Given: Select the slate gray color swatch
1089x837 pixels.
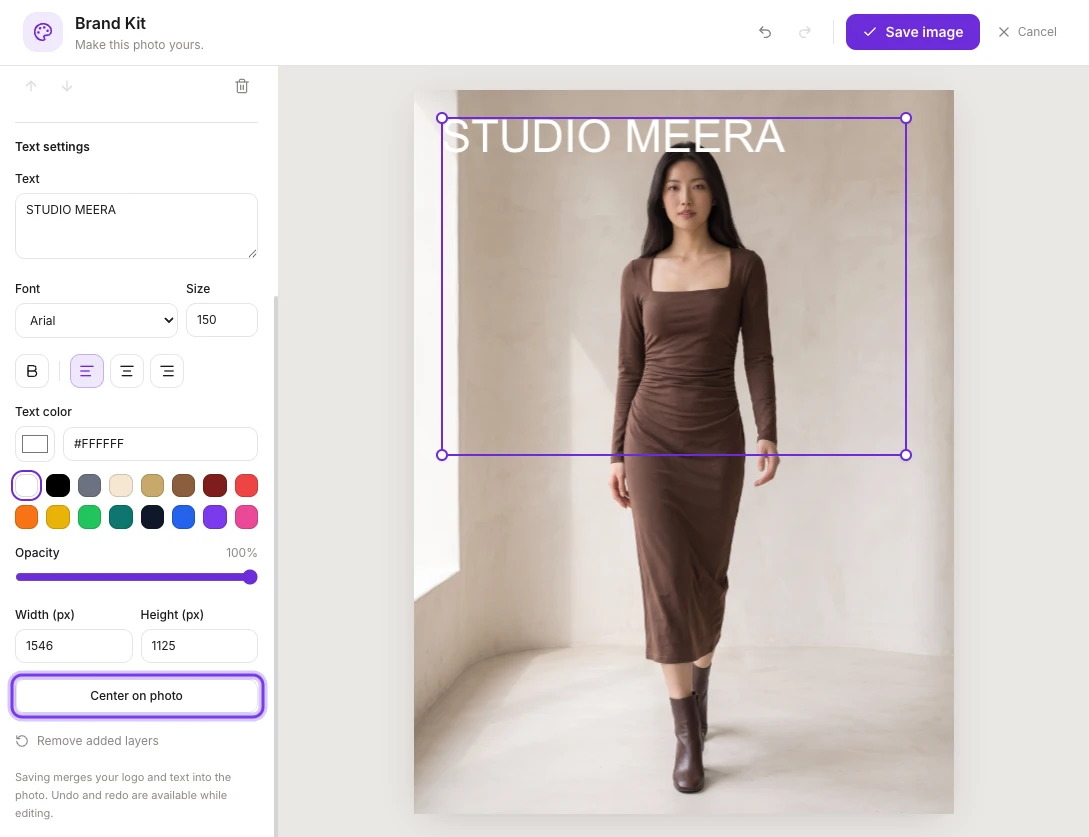Looking at the screenshot, I should click(90, 486).
